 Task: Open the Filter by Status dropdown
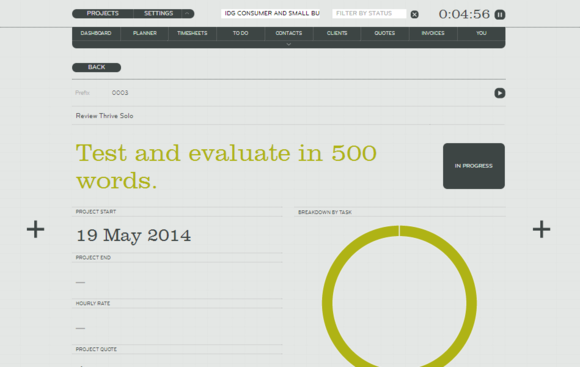point(369,14)
